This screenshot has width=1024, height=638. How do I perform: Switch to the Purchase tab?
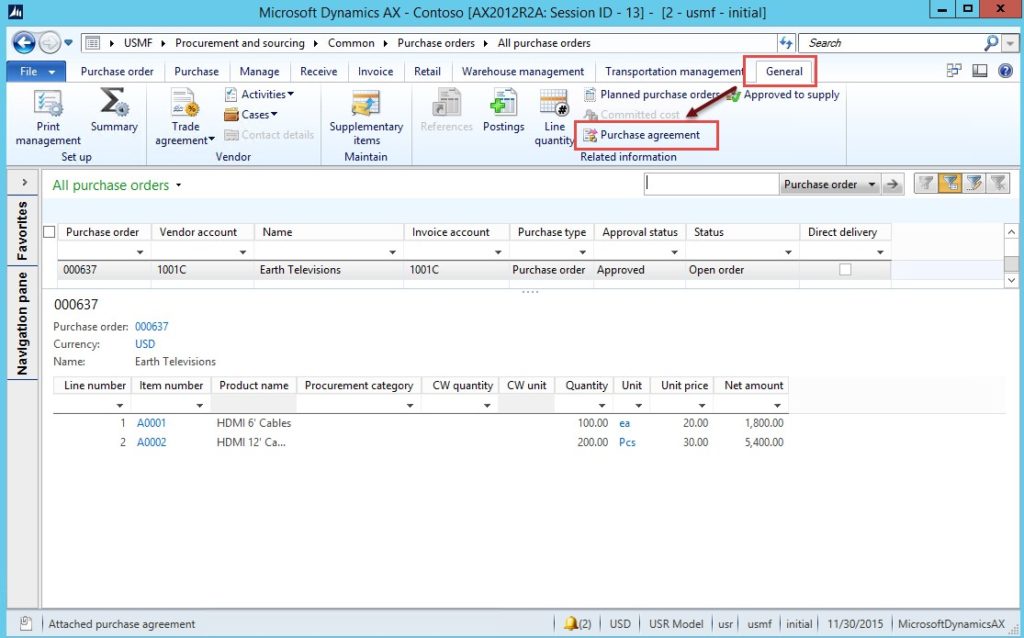(196, 71)
